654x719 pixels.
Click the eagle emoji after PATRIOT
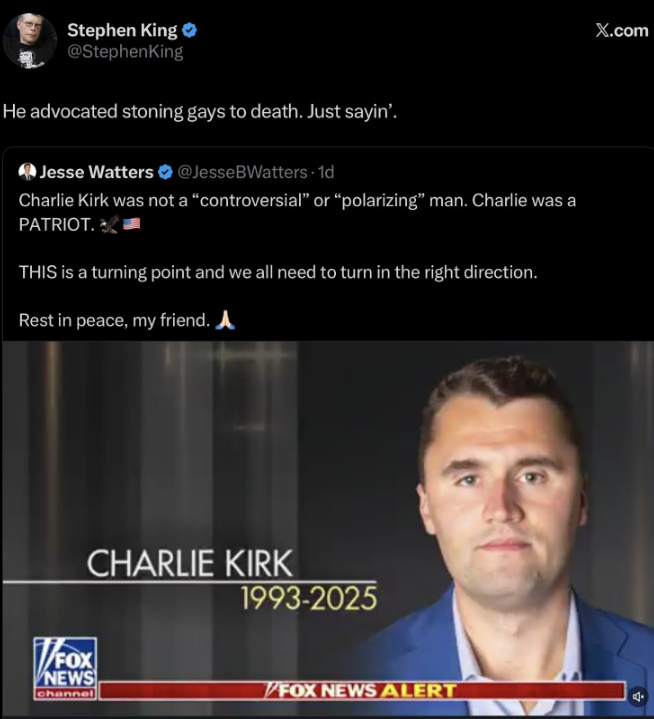pyautogui.click(x=110, y=224)
